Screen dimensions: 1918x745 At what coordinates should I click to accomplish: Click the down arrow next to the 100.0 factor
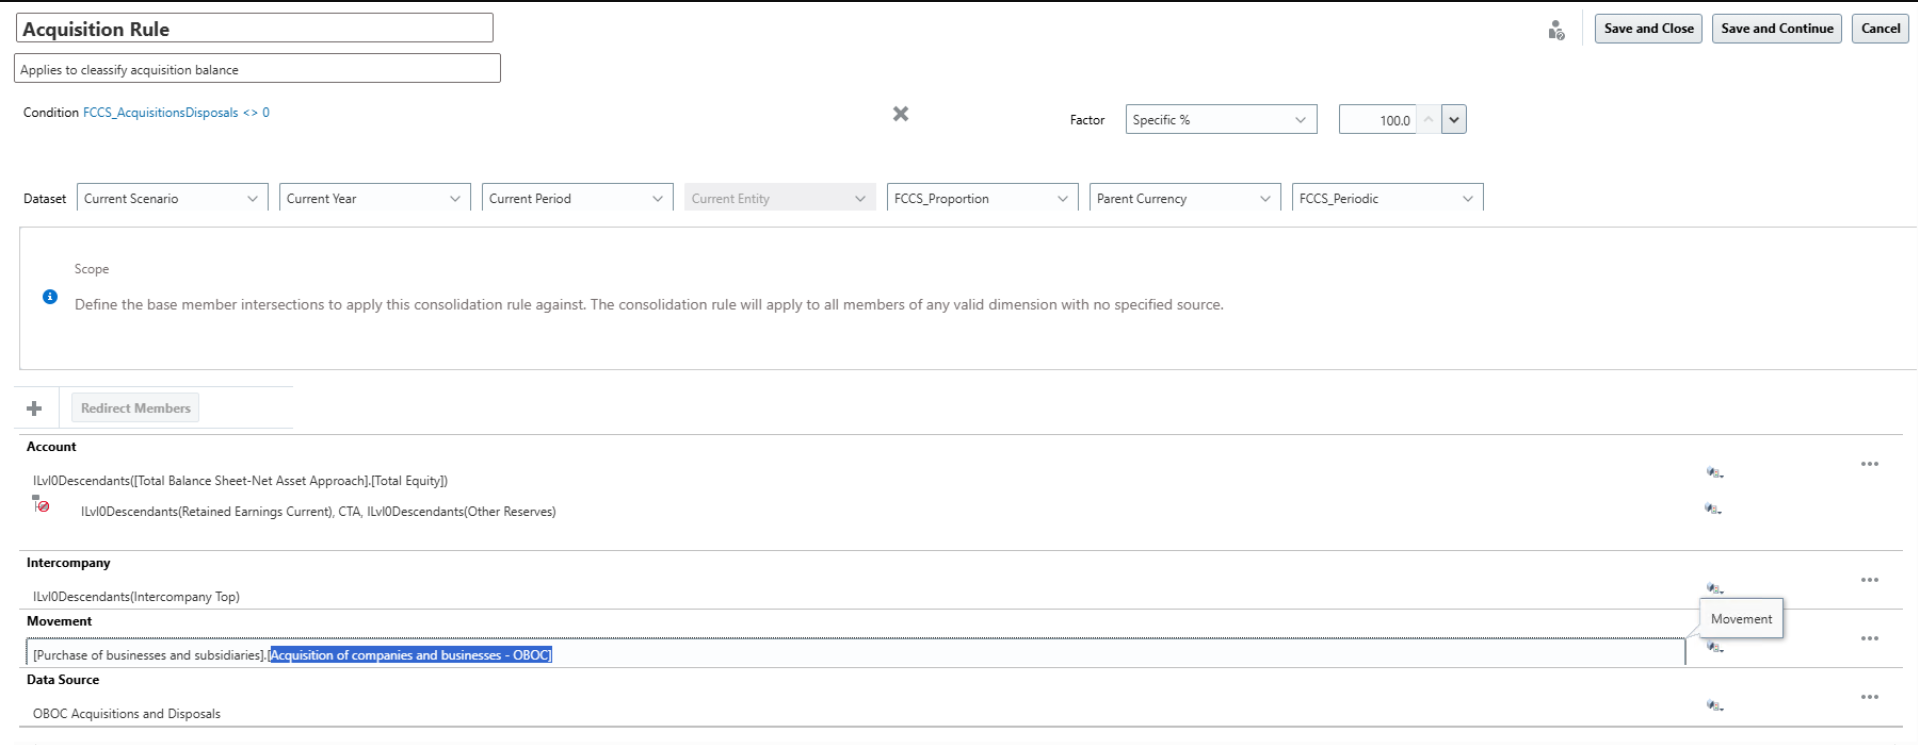(1454, 119)
